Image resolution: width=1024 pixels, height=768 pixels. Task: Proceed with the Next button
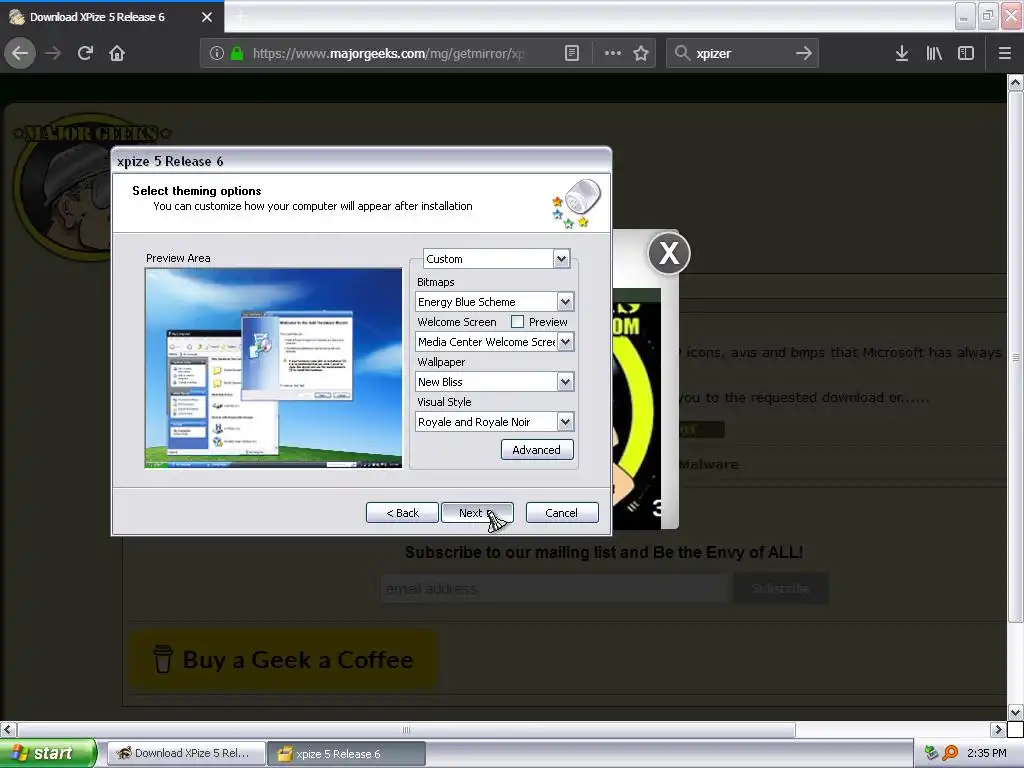click(477, 513)
